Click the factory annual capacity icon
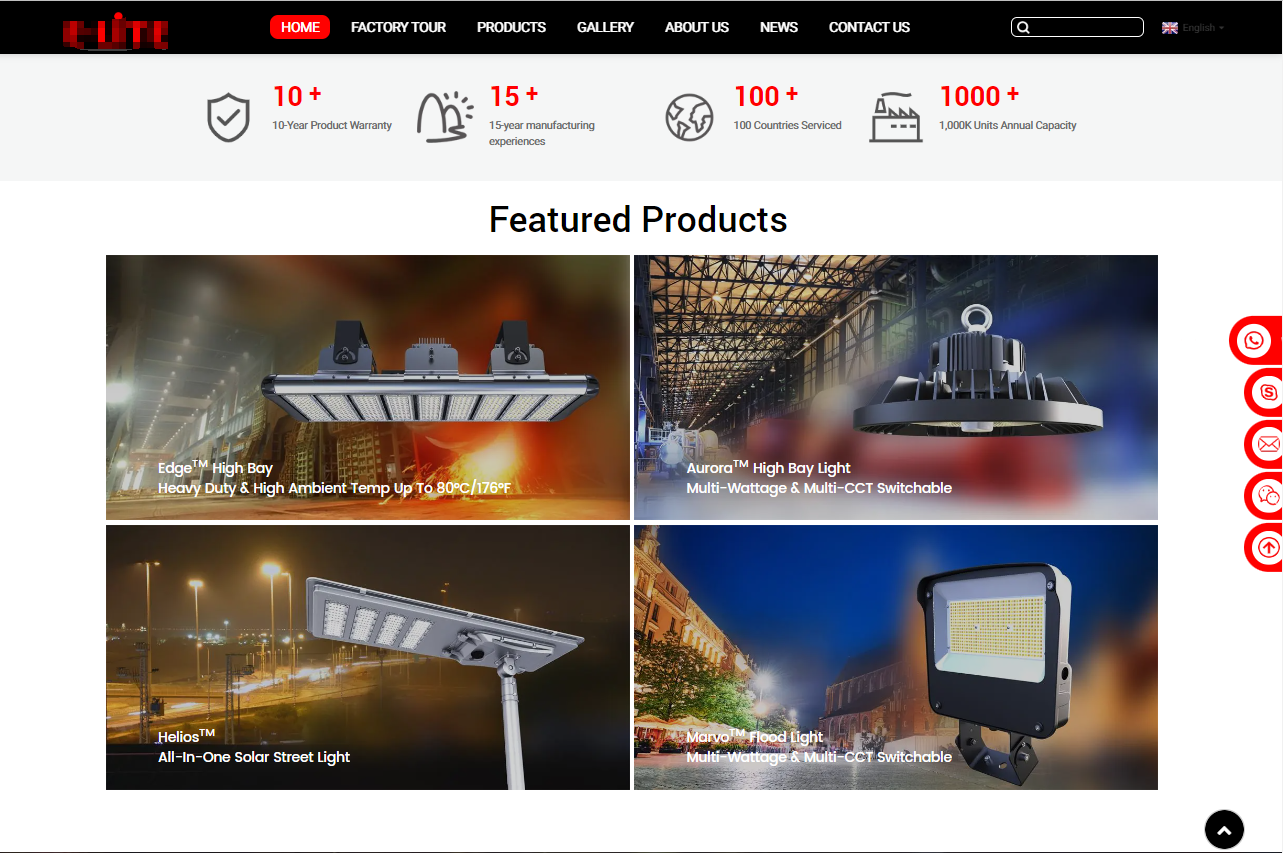Image resolution: width=1283 pixels, height=853 pixels. (895, 118)
